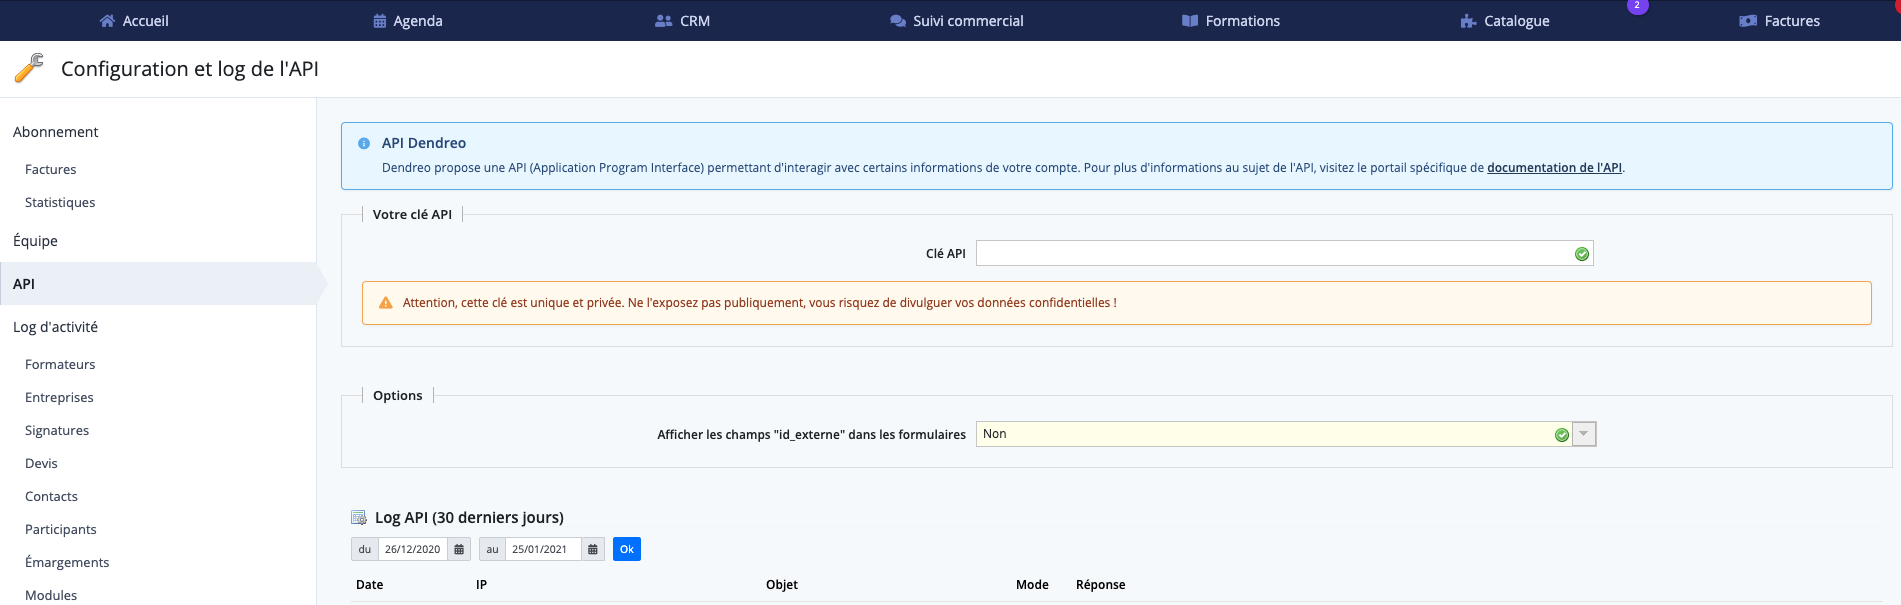This screenshot has width=1901, height=605.
Task: Click the documentation de l'API link
Action: click(1554, 168)
